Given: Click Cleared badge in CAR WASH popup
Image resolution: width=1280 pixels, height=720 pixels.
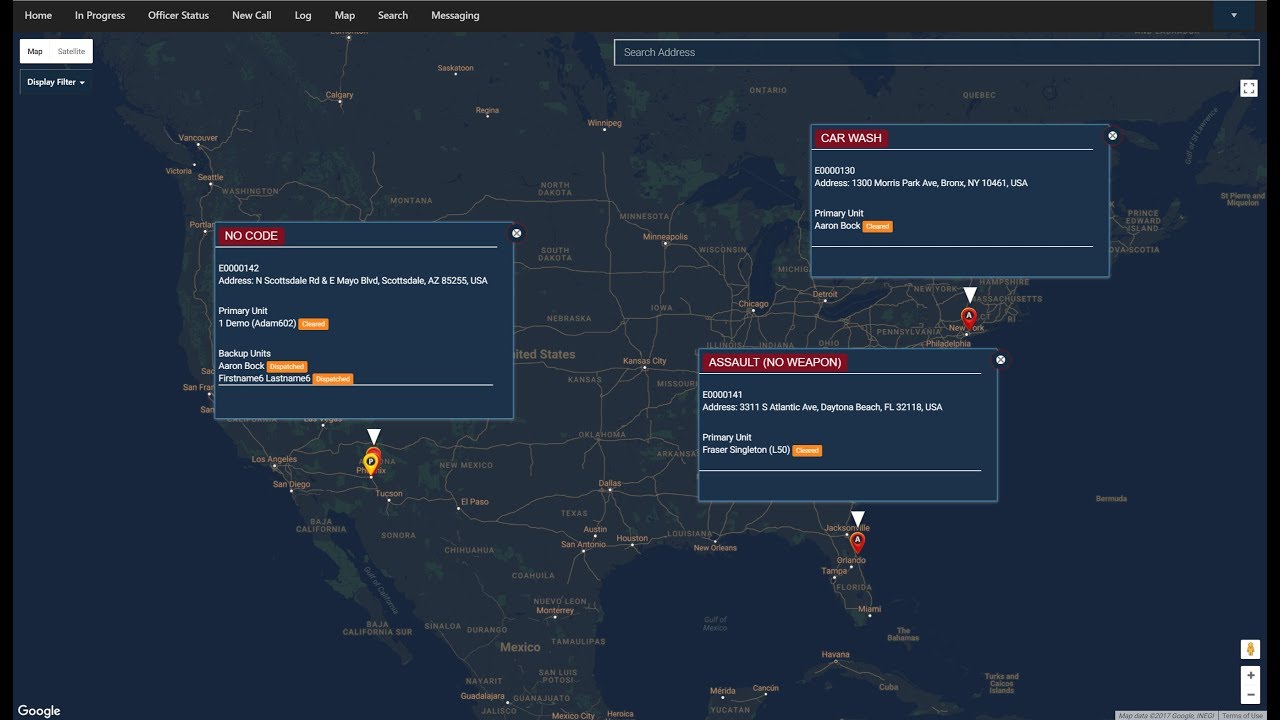Looking at the screenshot, I should tap(877, 227).
